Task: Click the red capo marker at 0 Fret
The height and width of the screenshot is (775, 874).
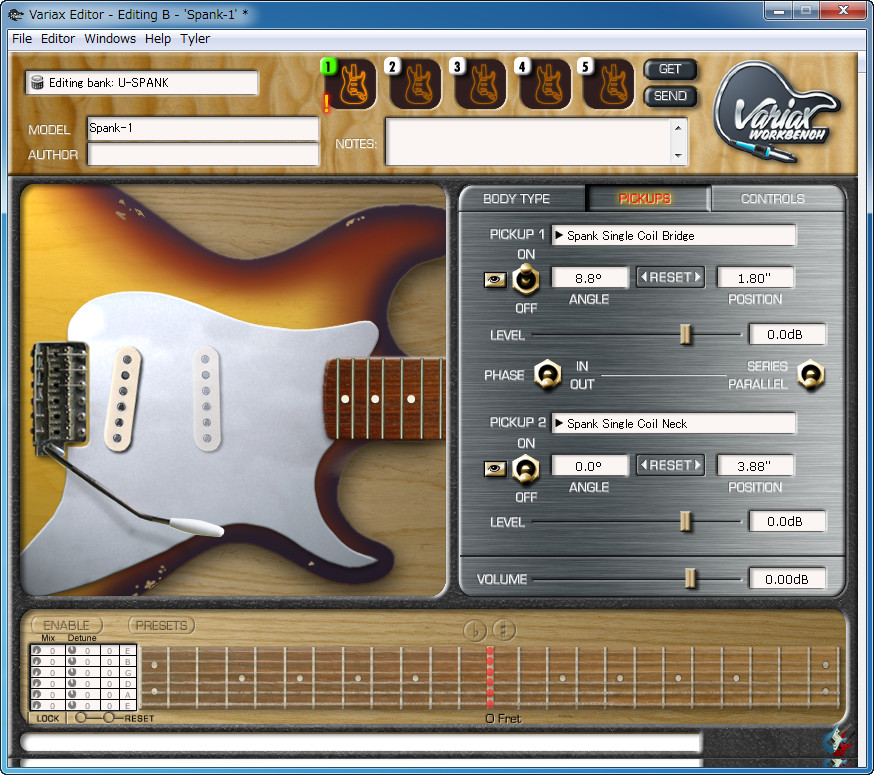Action: pos(490,678)
